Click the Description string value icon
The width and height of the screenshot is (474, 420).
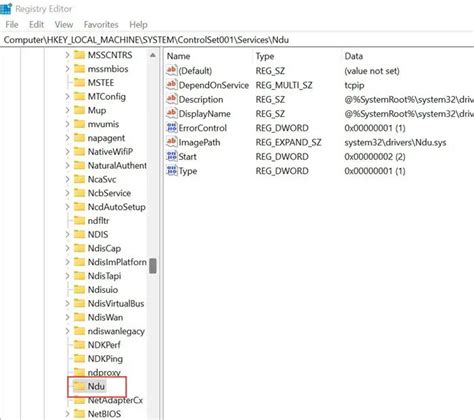click(171, 99)
